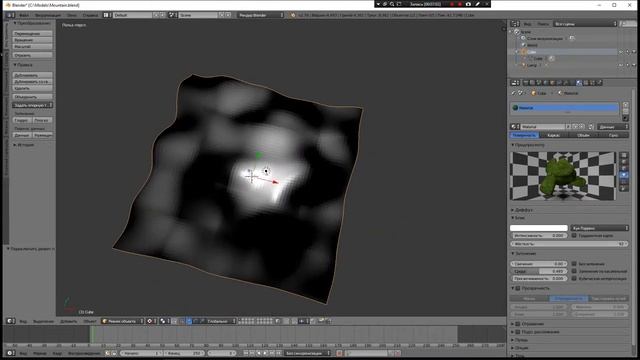Image resolution: width=640 pixels, height=360 pixels.
Task: Toggle visibility eye for Lamp in outliner
Action: [621, 65]
